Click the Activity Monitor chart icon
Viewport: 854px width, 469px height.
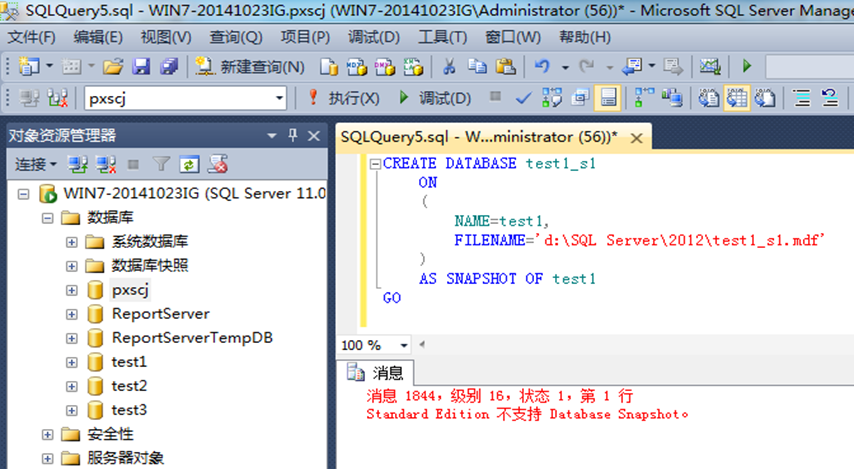click(x=710, y=66)
